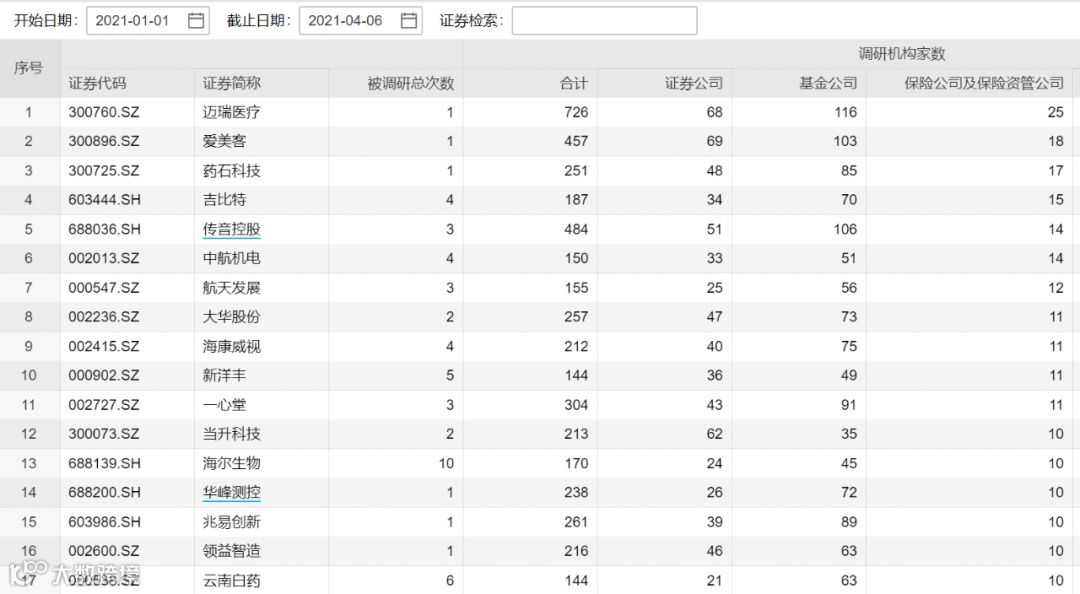Viewport: 1080px width, 594px height.
Task: Sort by 保险公司及保险资管公司 column header
Action: pyautogui.click(x=984, y=83)
